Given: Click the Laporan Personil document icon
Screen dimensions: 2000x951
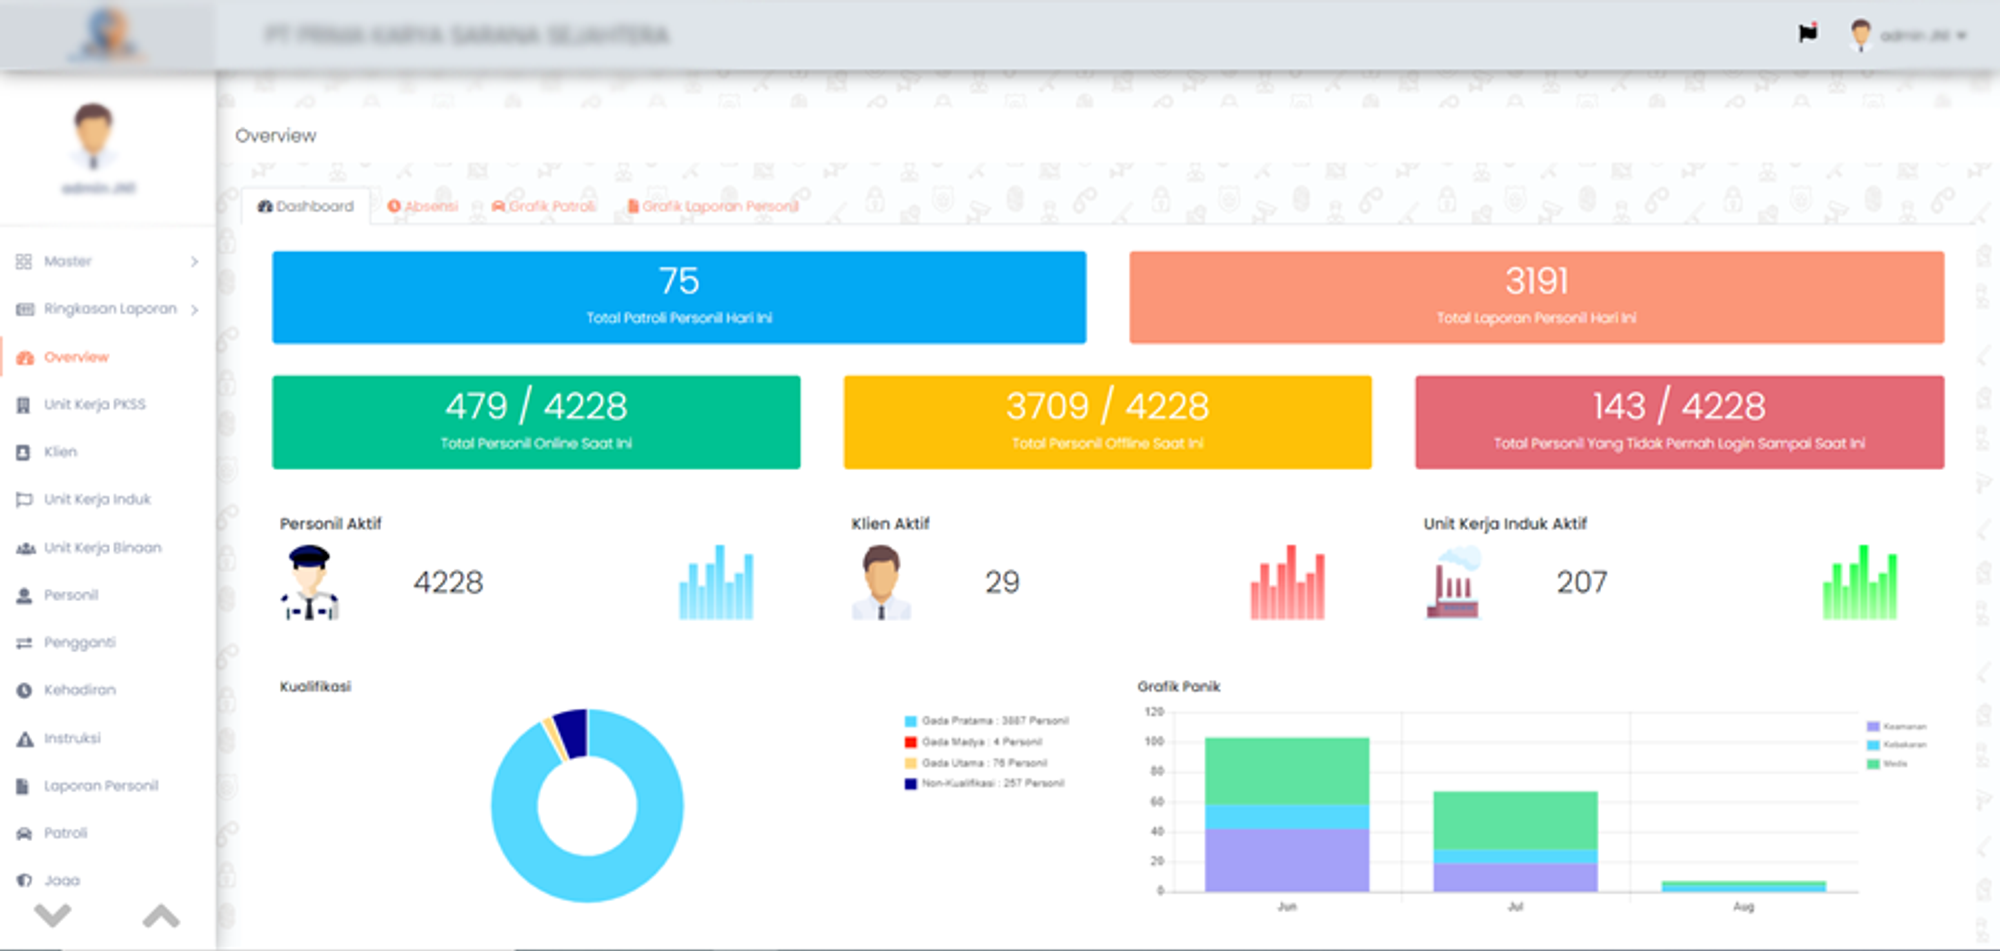Looking at the screenshot, I should pyautogui.click(x=24, y=786).
